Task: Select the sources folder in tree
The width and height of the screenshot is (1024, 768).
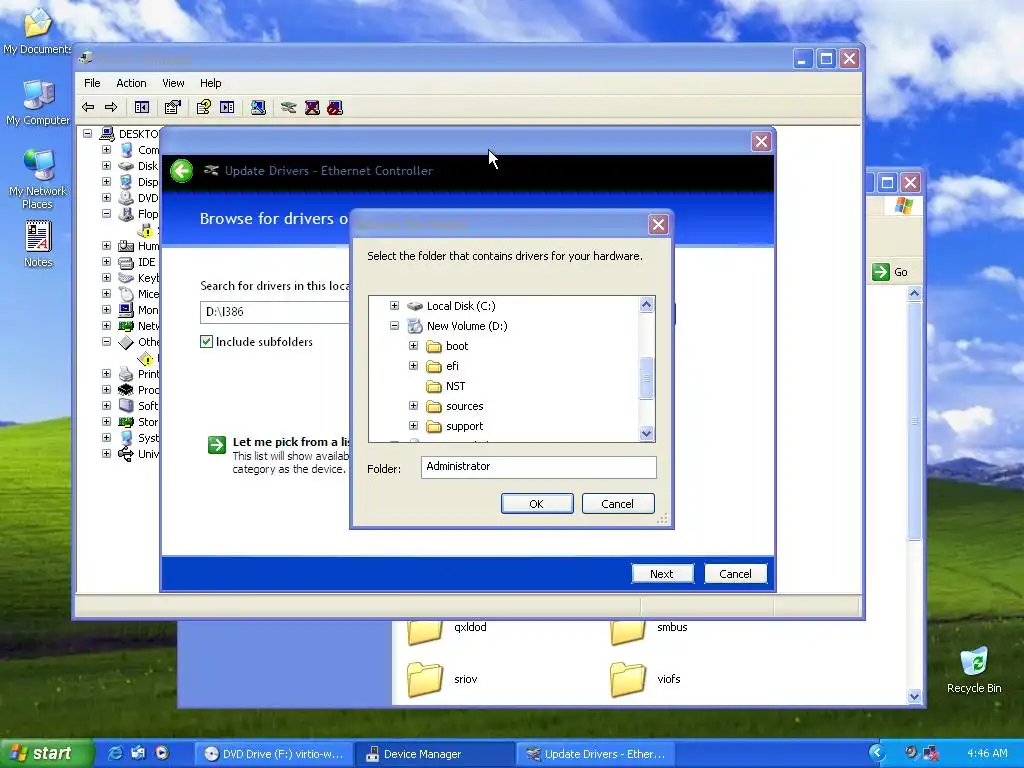Action: [x=455, y=406]
